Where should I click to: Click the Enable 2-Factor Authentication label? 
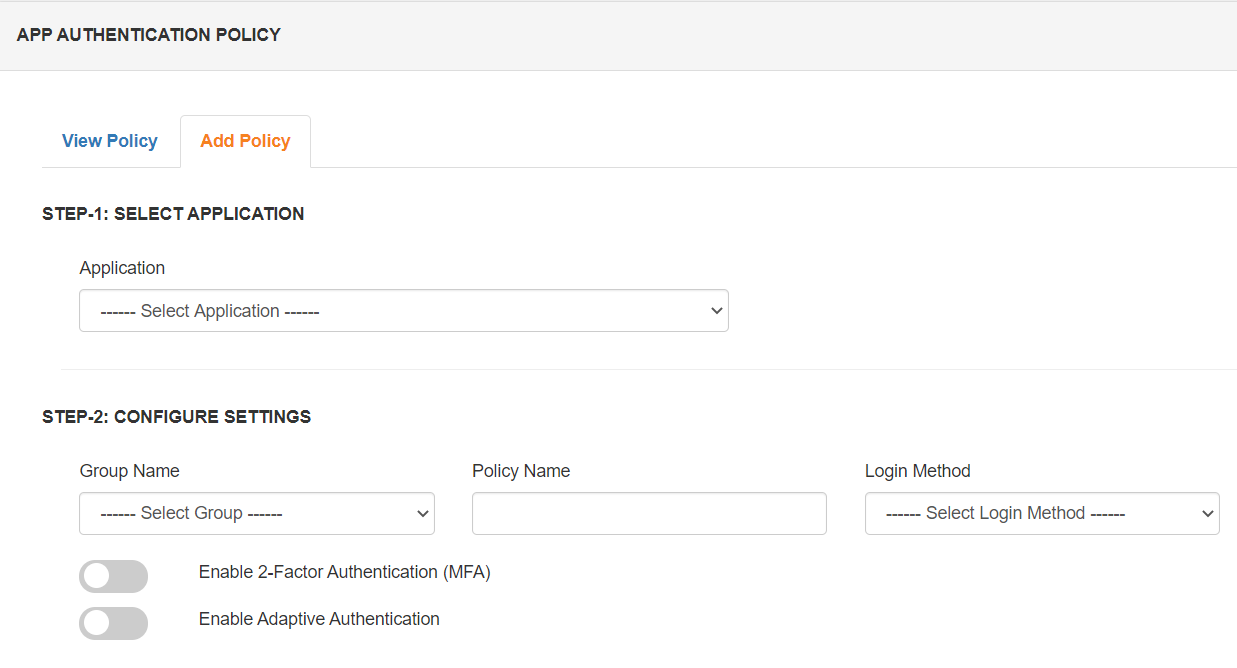344,571
